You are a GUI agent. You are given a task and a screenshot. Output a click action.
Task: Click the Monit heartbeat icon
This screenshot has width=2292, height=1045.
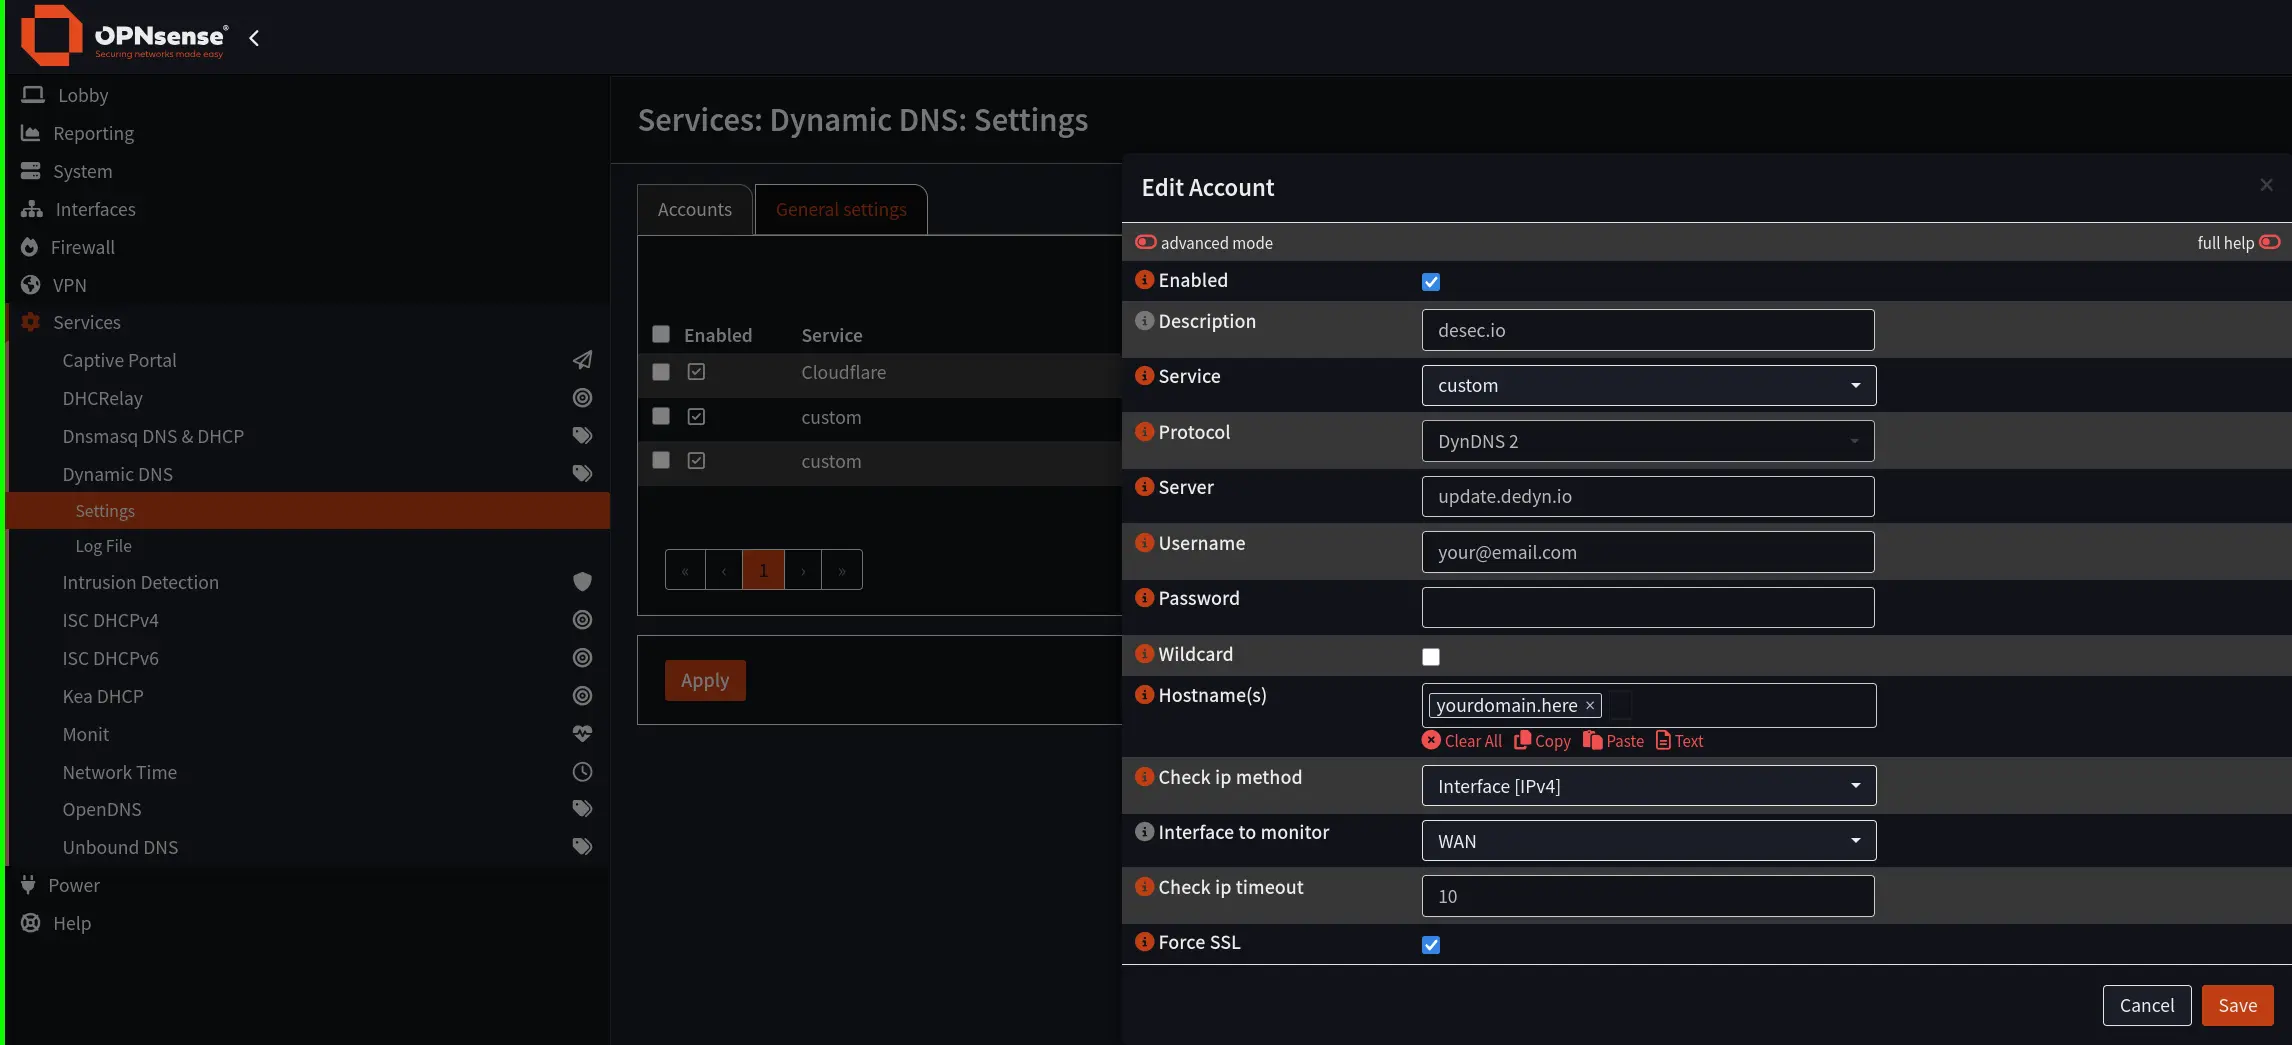pyautogui.click(x=582, y=734)
